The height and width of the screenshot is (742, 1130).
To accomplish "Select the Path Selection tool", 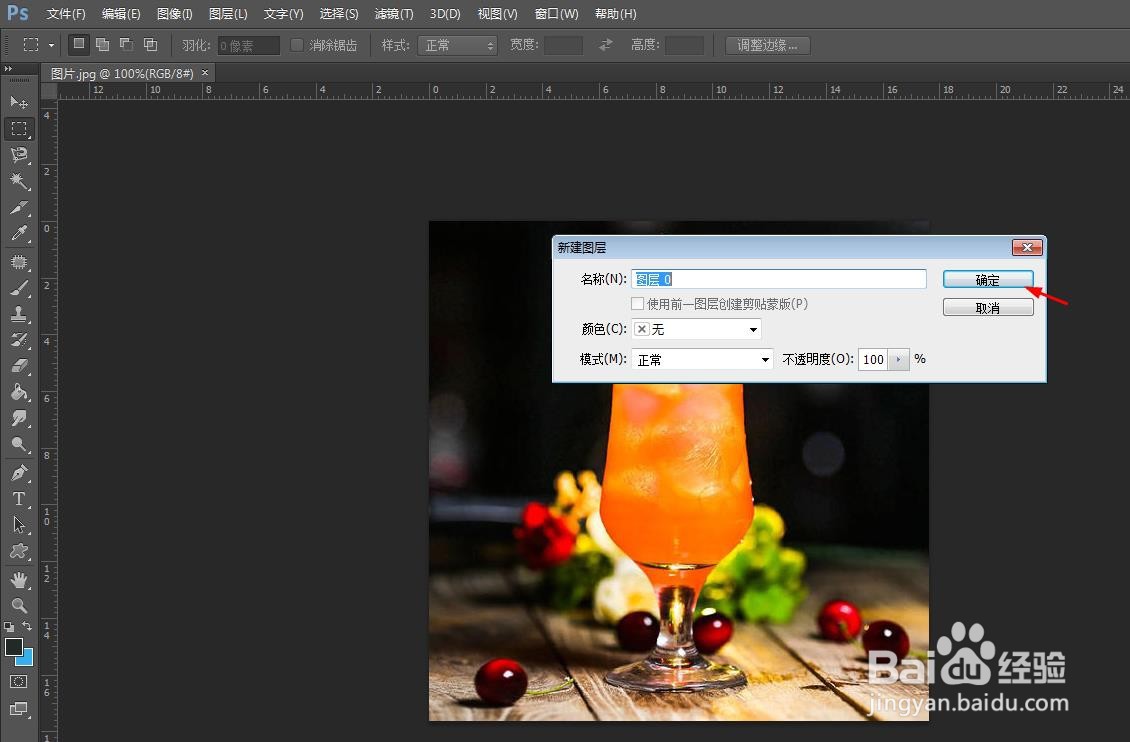I will tap(19, 525).
